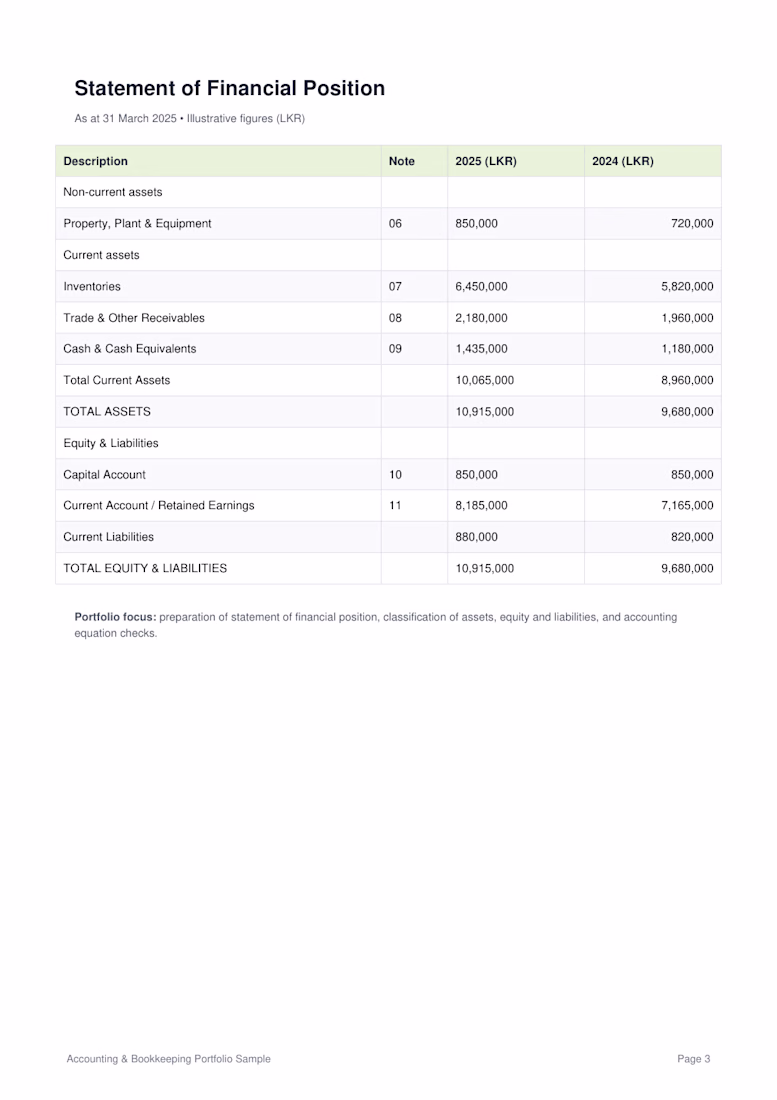Viewport: 777px width, 1100px height.
Task: Click the Portfolio focus bold text
Action: tap(115, 617)
